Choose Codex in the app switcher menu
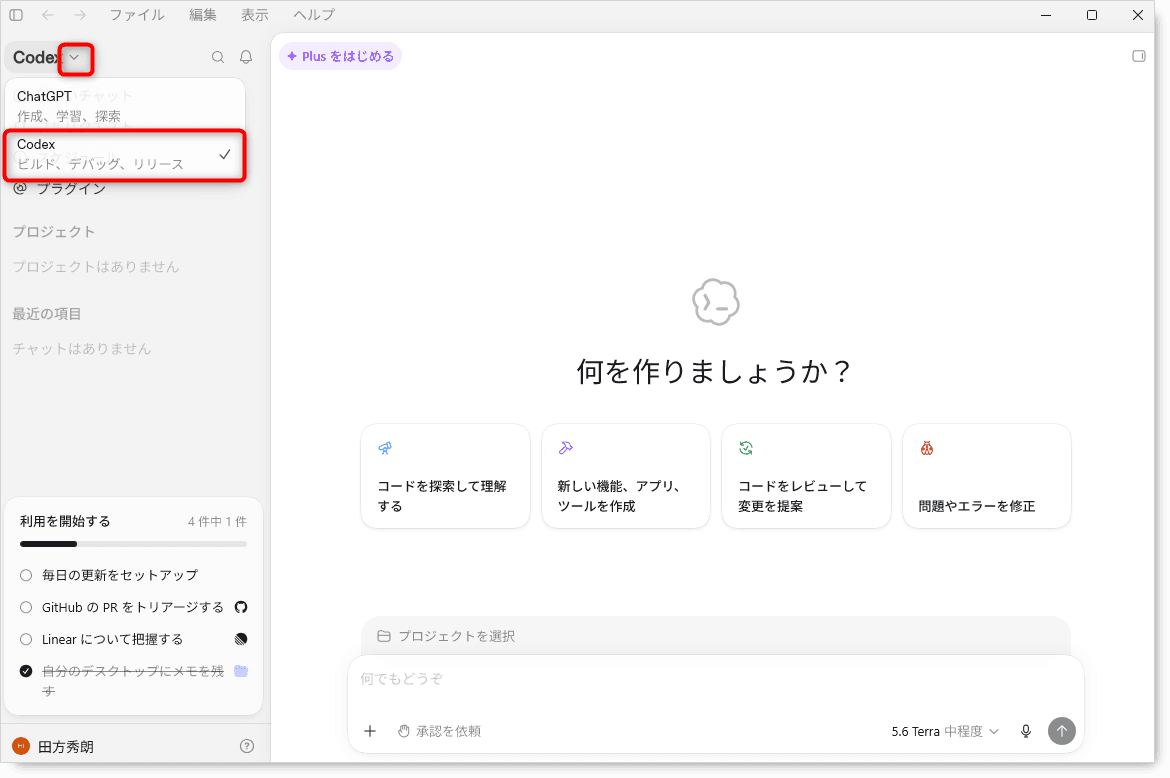This screenshot has width=1170, height=778. pyautogui.click(x=125, y=154)
